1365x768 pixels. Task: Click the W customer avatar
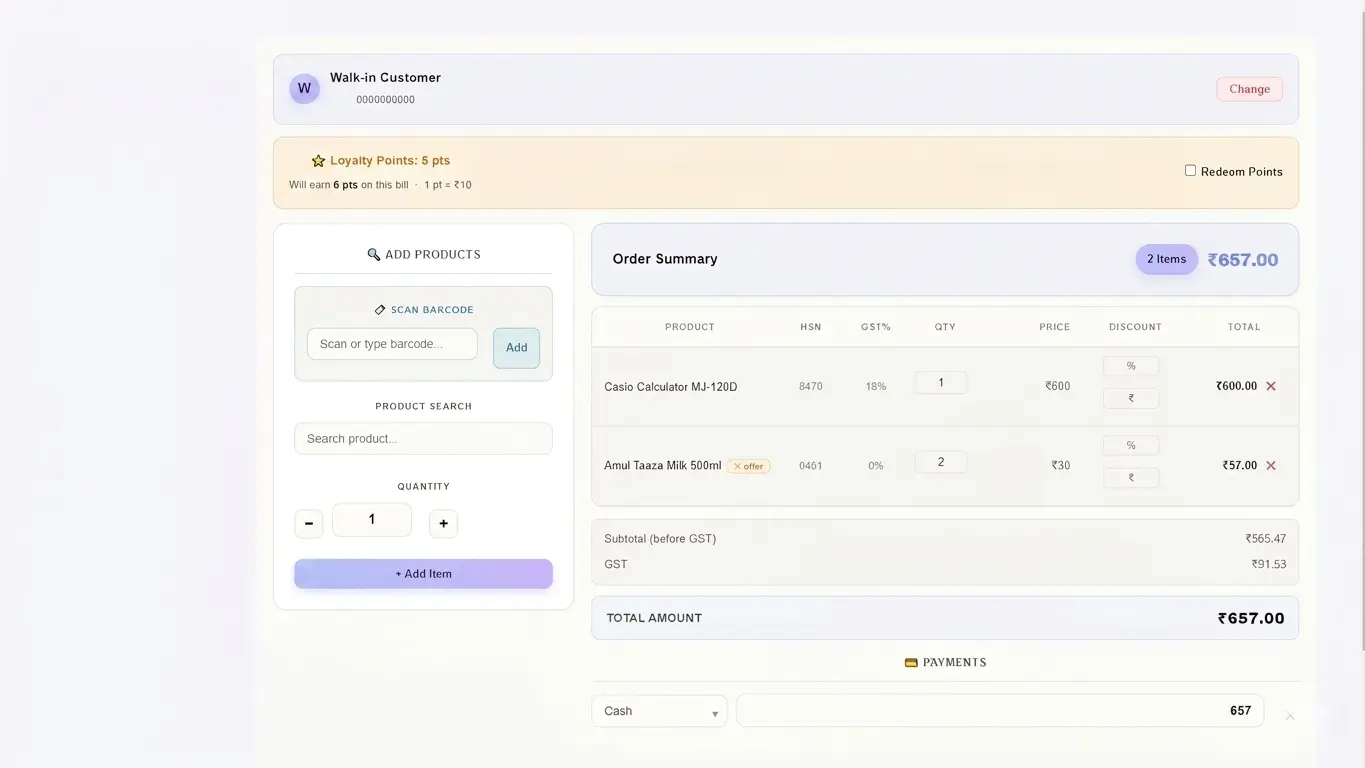point(304,88)
